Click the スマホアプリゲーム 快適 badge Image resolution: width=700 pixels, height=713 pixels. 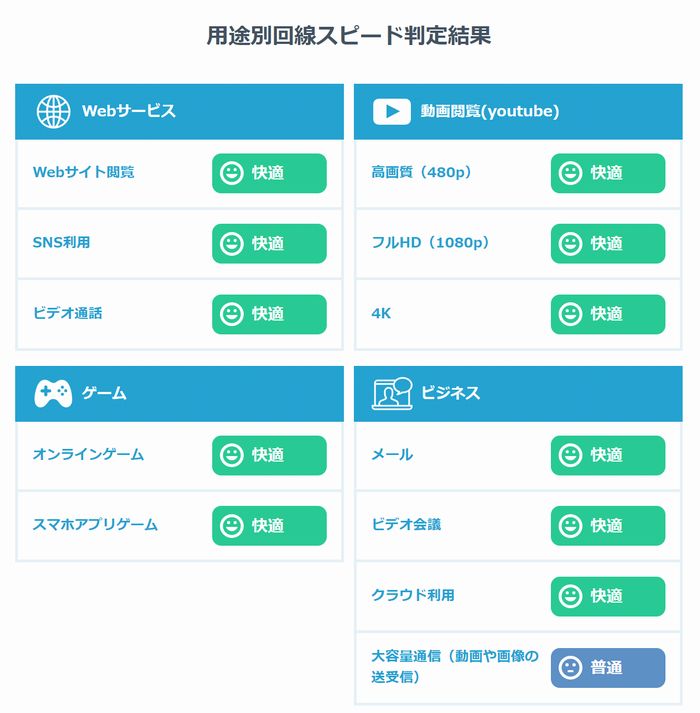pos(269,526)
